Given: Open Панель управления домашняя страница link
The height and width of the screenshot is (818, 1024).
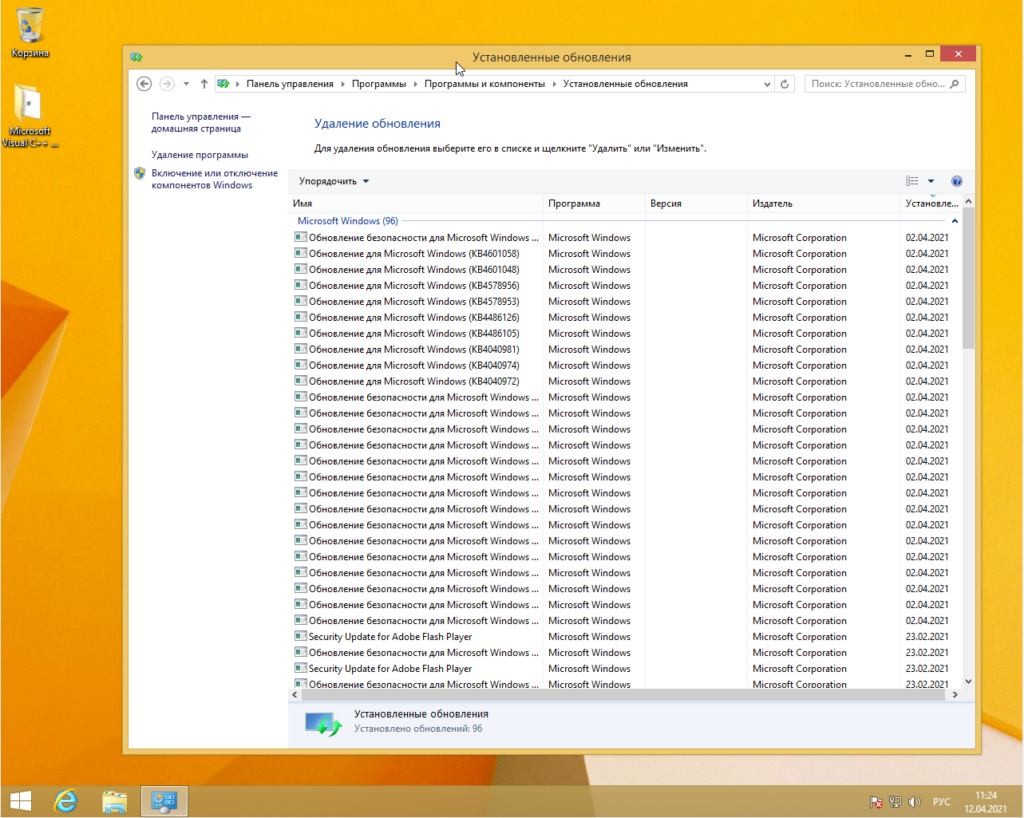Looking at the screenshot, I should [x=200, y=123].
